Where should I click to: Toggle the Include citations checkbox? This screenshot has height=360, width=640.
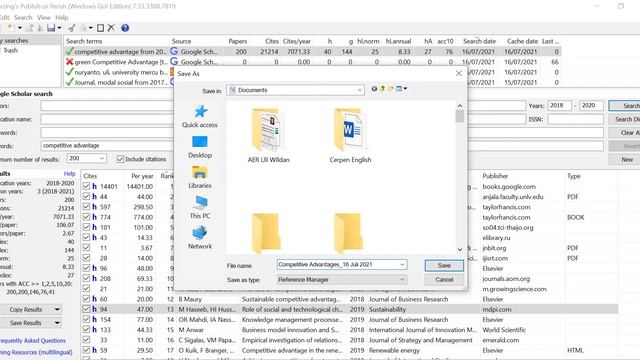tap(120, 159)
